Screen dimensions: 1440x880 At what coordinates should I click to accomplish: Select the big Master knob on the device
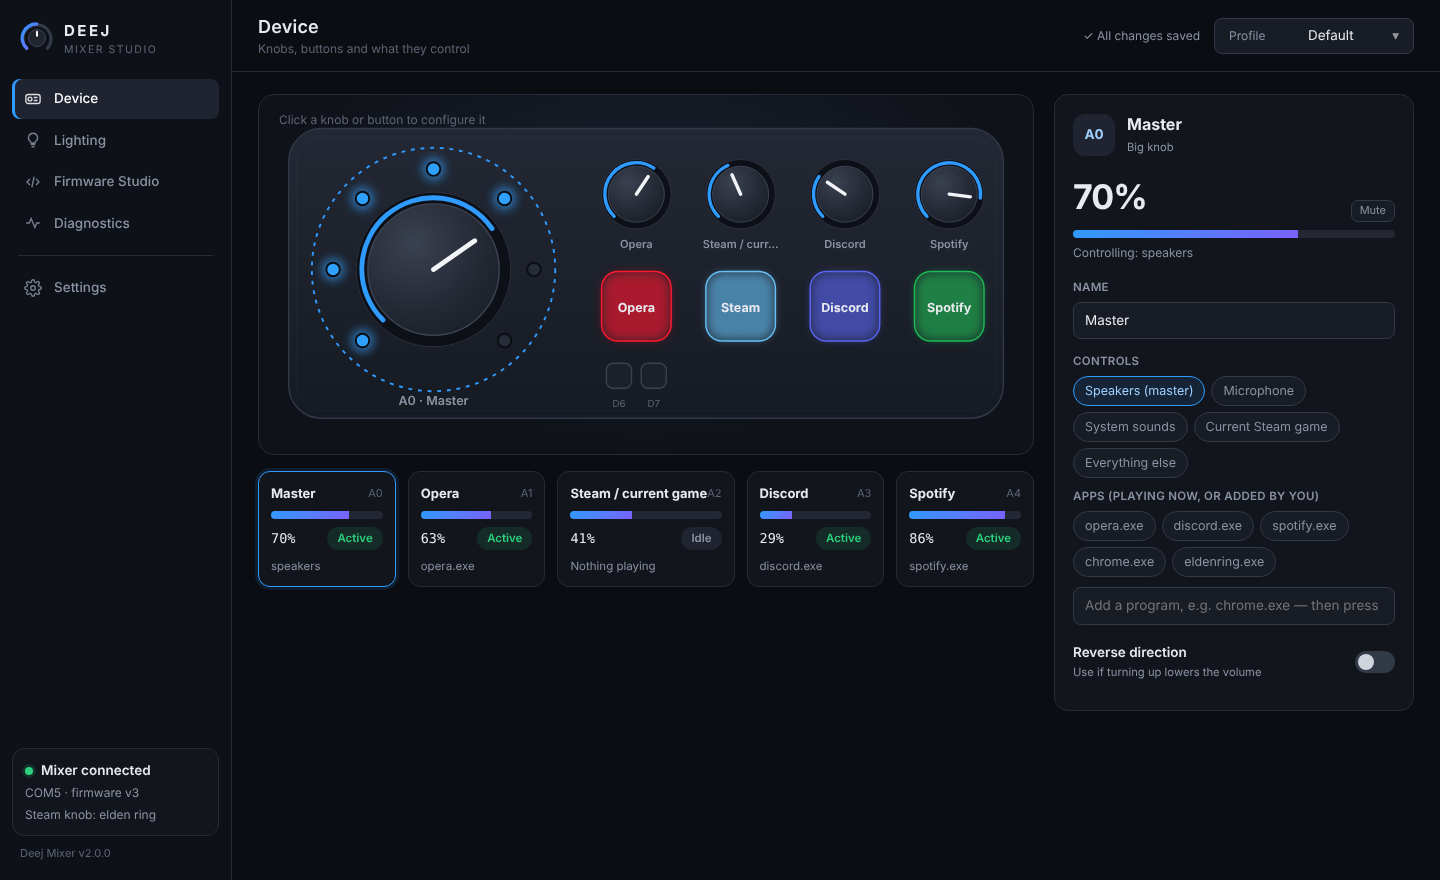coord(434,270)
